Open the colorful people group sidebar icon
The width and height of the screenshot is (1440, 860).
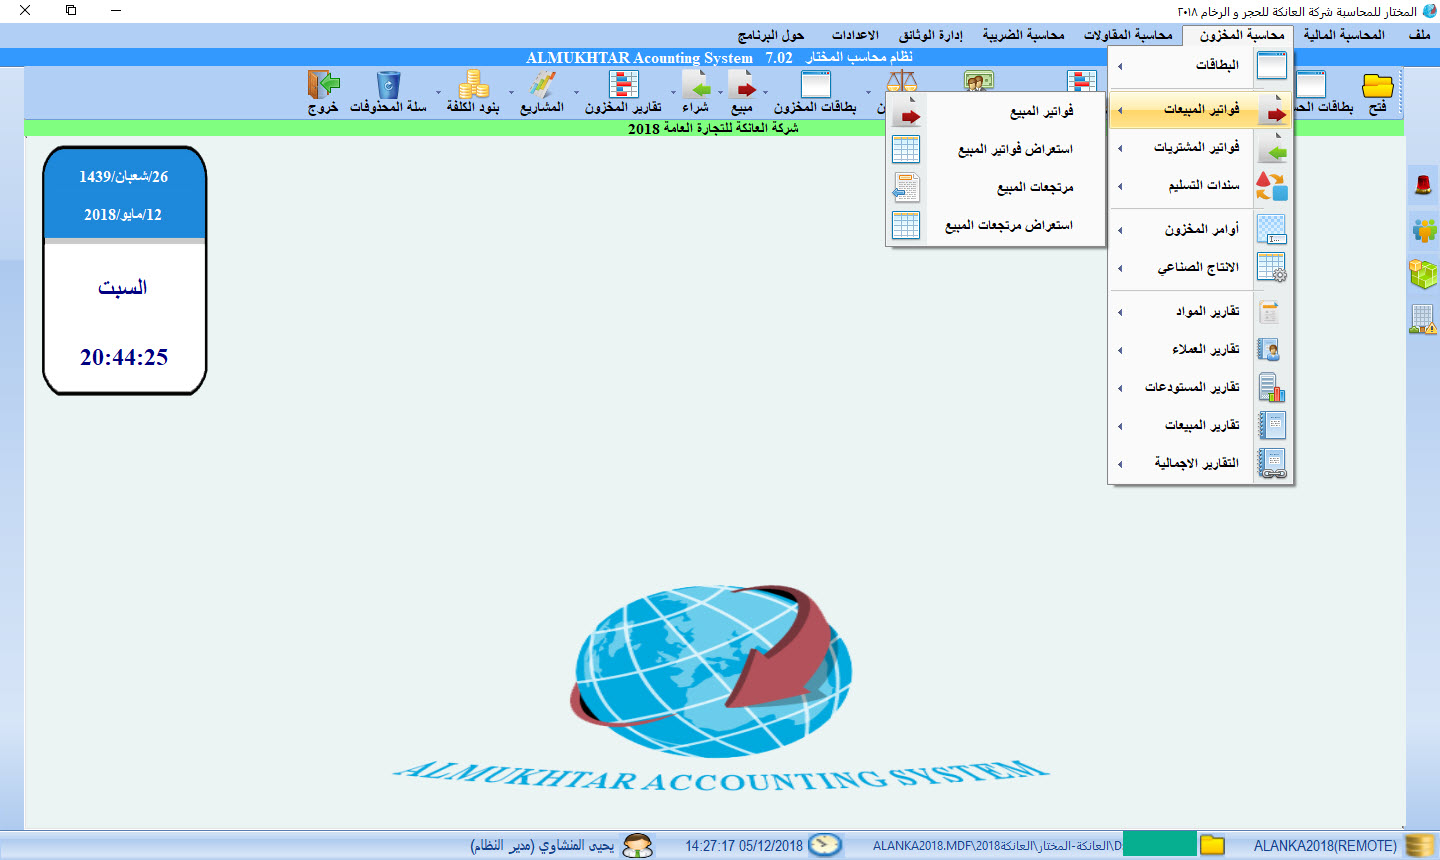tap(1422, 230)
